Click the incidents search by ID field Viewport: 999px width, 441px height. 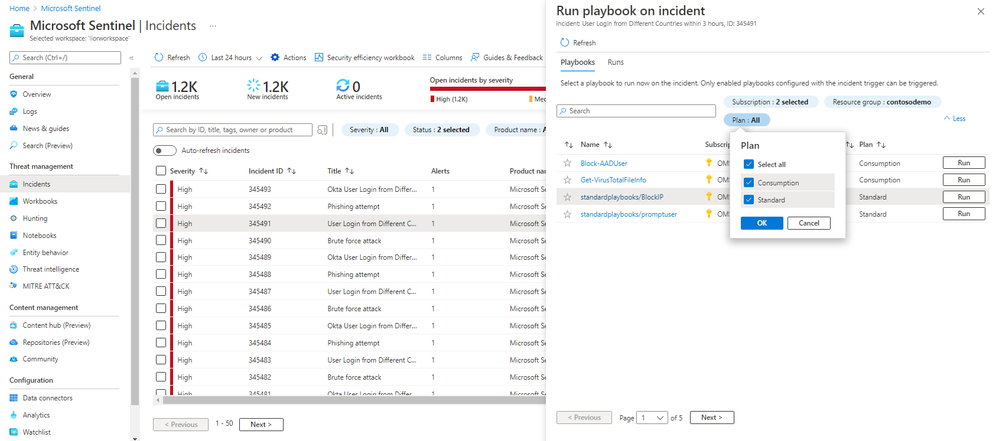[x=233, y=130]
